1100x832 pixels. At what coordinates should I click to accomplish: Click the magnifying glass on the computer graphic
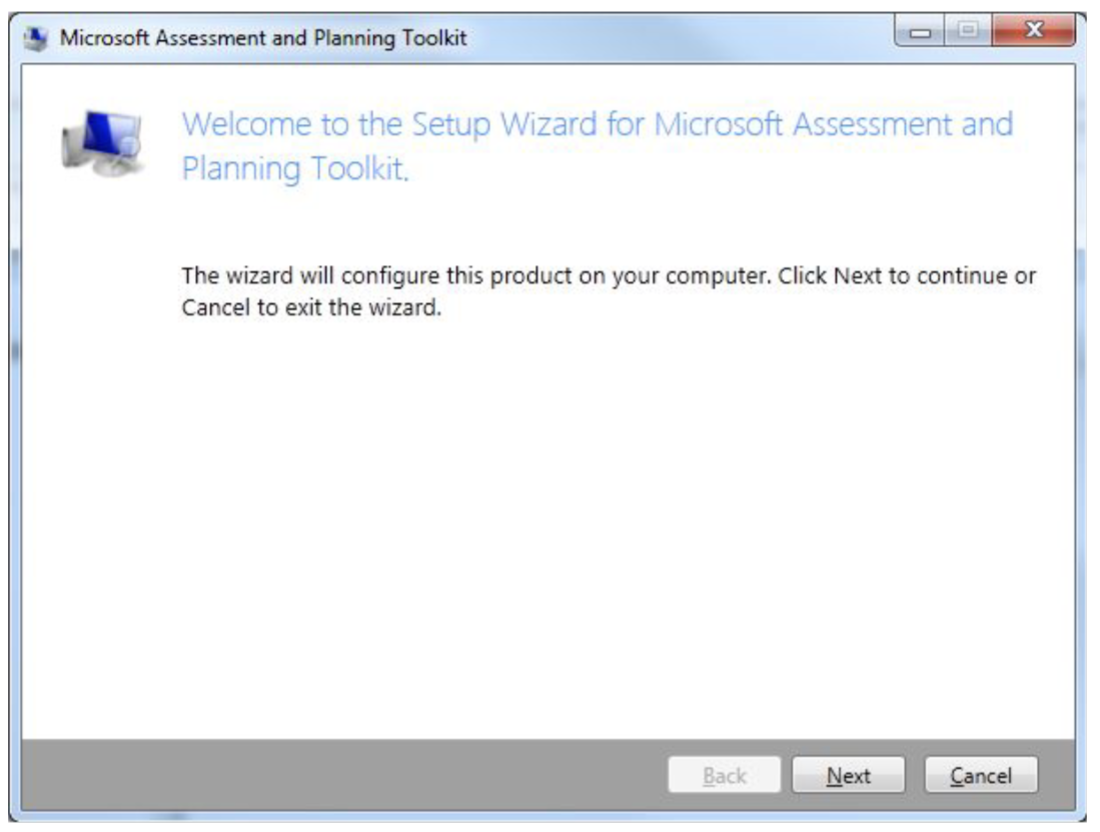(129, 146)
